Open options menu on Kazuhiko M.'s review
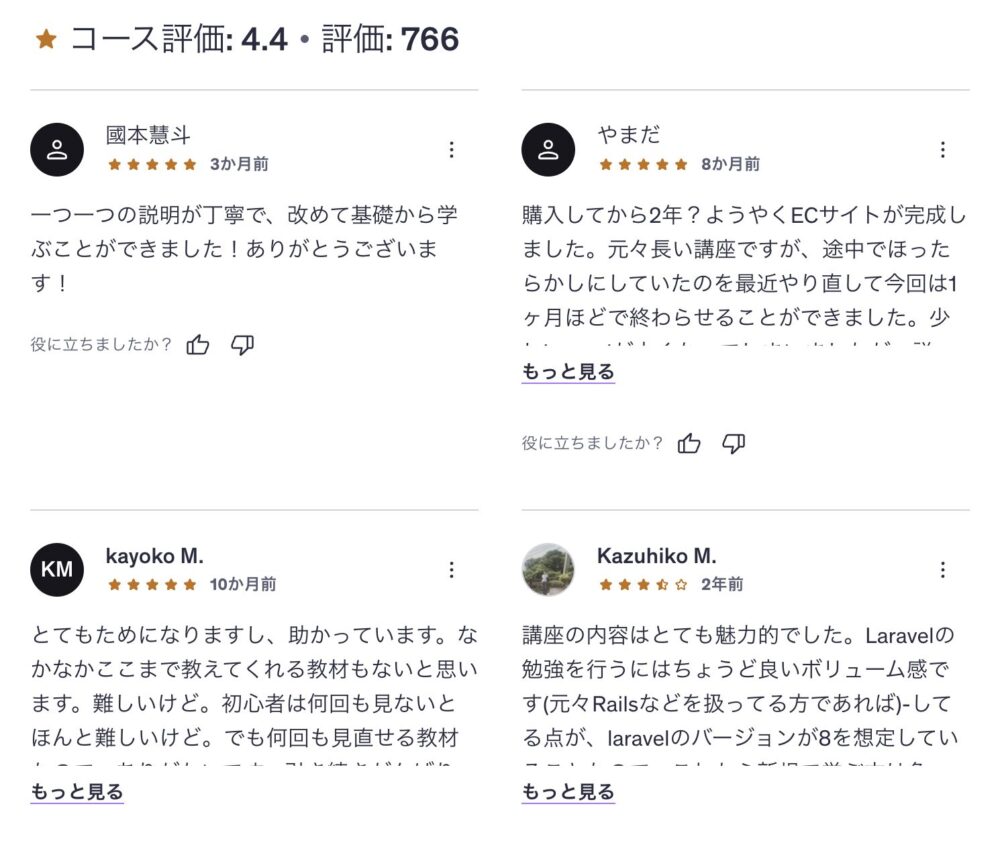The width and height of the screenshot is (1000, 843). click(943, 570)
